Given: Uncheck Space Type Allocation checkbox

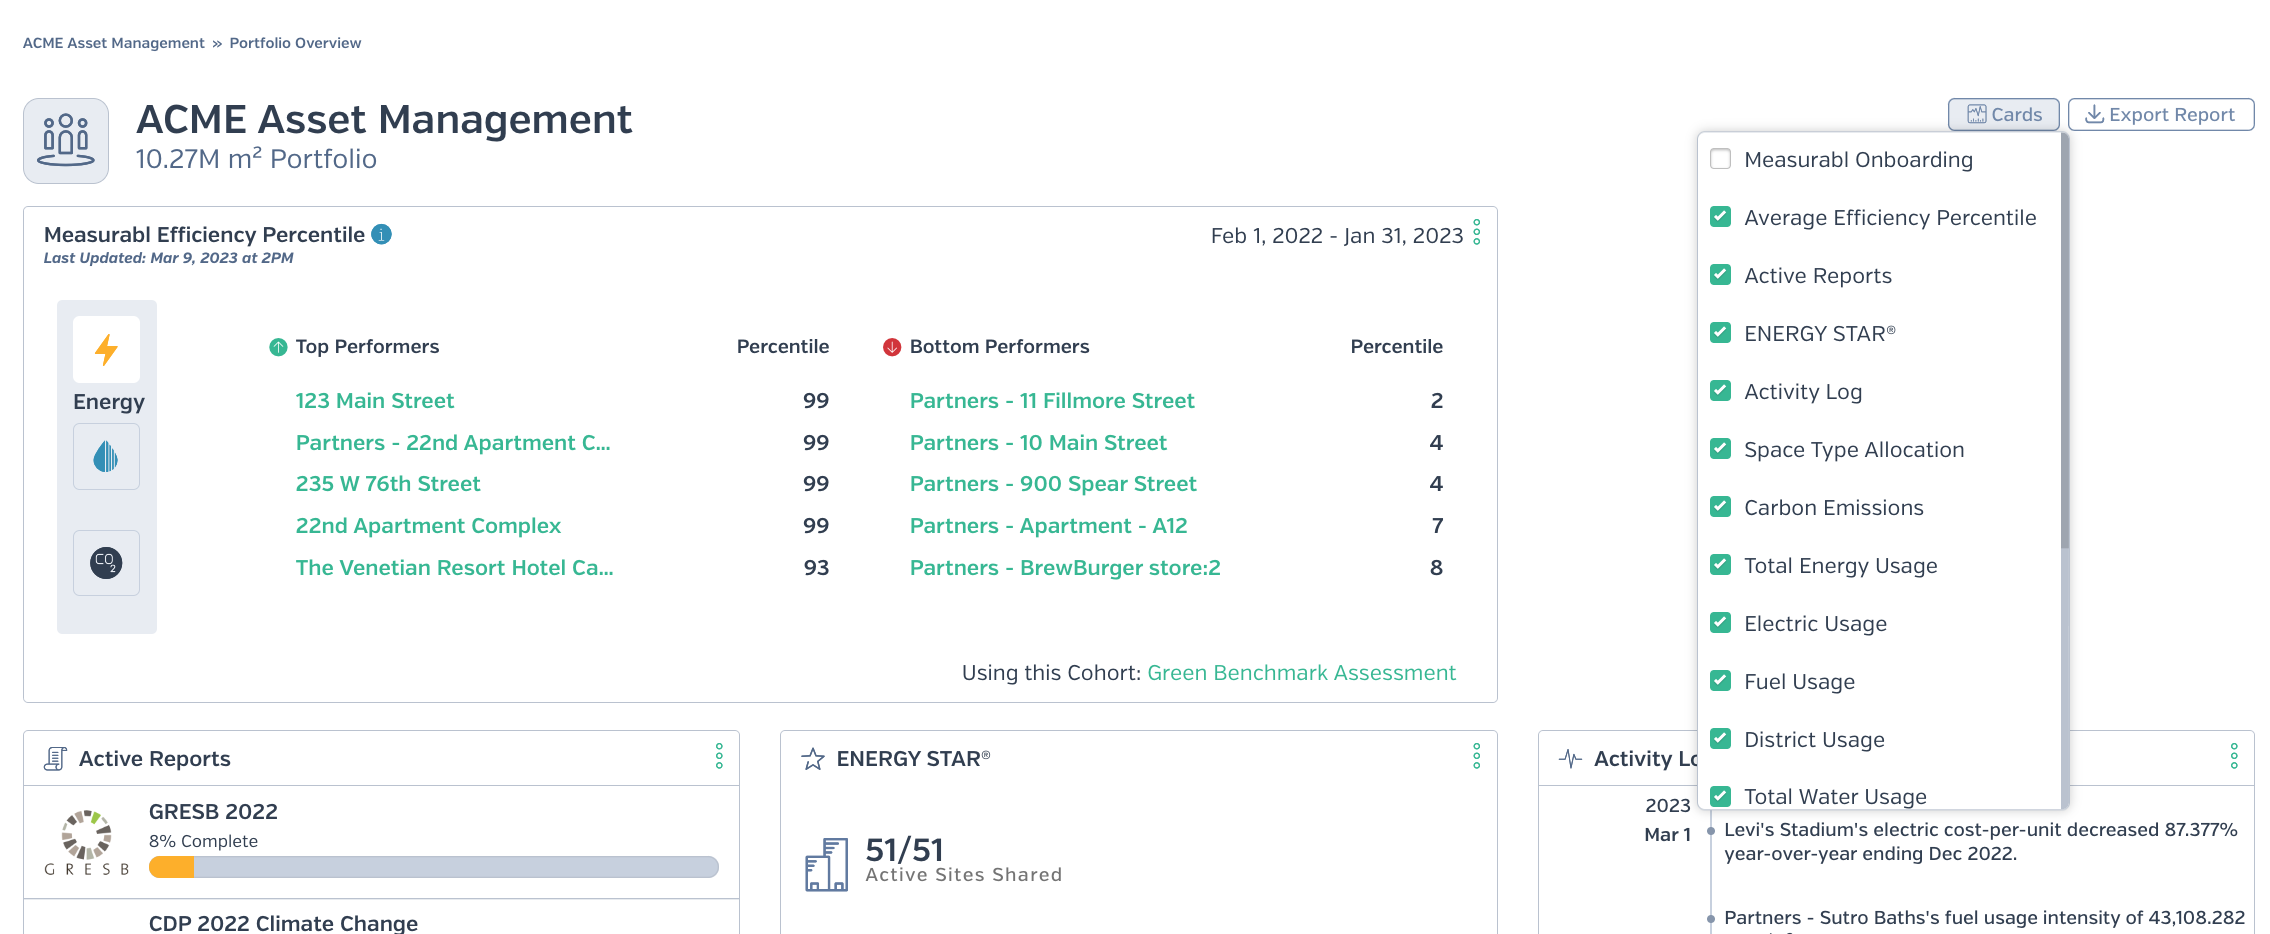Looking at the screenshot, I should (1720, 449).
